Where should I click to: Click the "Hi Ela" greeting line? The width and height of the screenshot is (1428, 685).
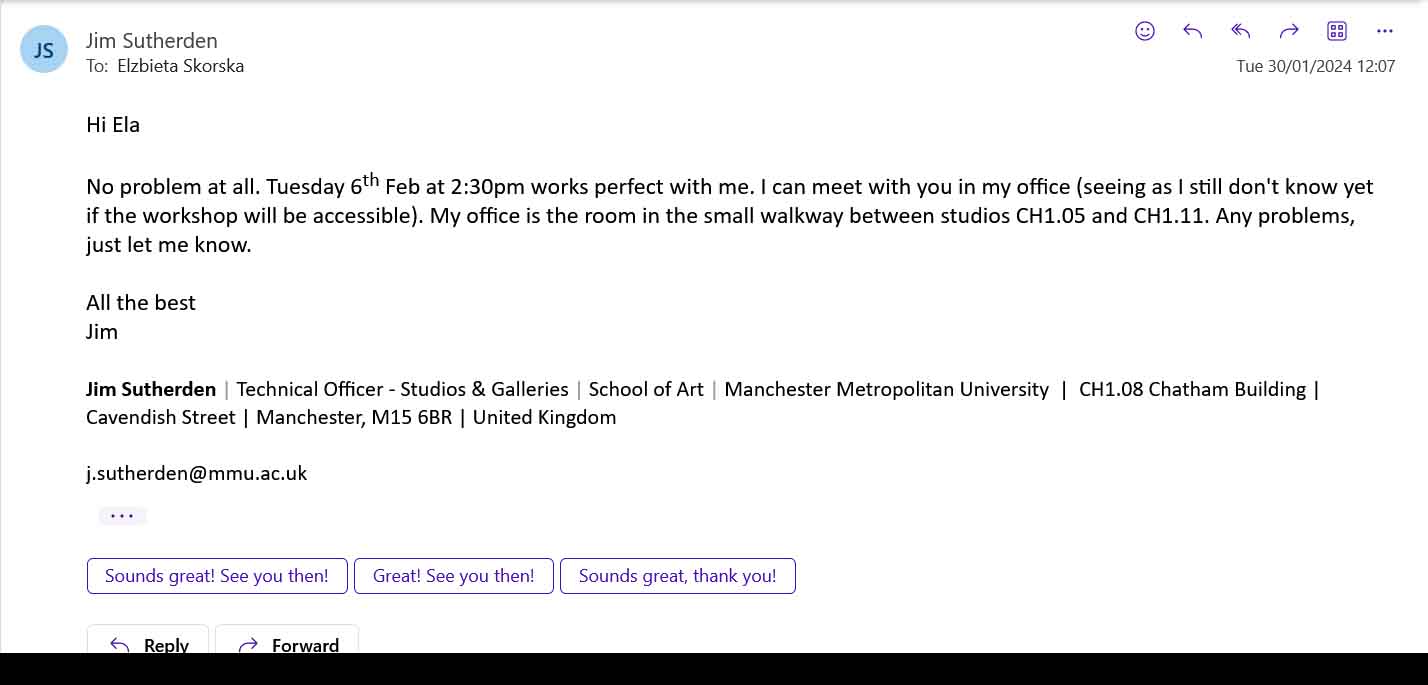pos(113,125)
